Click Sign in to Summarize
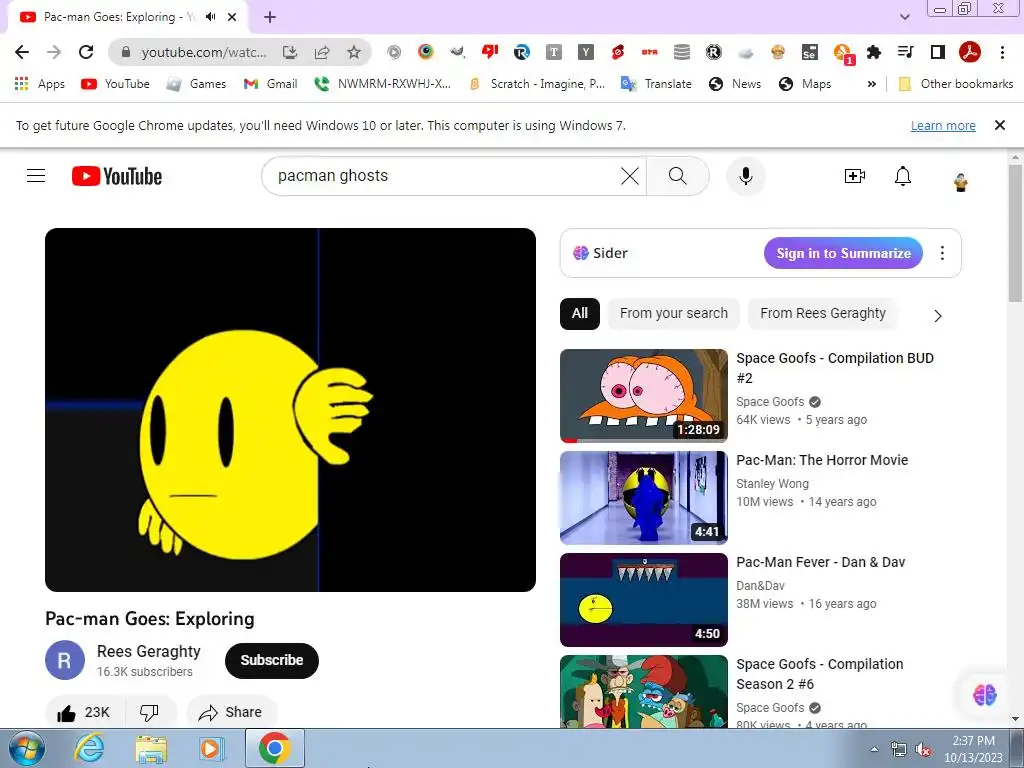 (x=843, y=253)
